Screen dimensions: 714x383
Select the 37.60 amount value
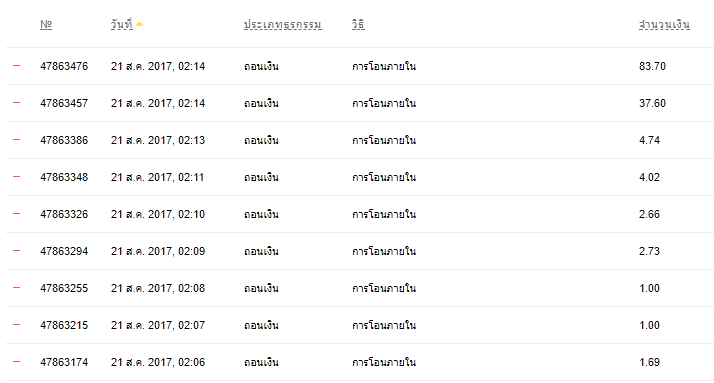pos(652,103)
